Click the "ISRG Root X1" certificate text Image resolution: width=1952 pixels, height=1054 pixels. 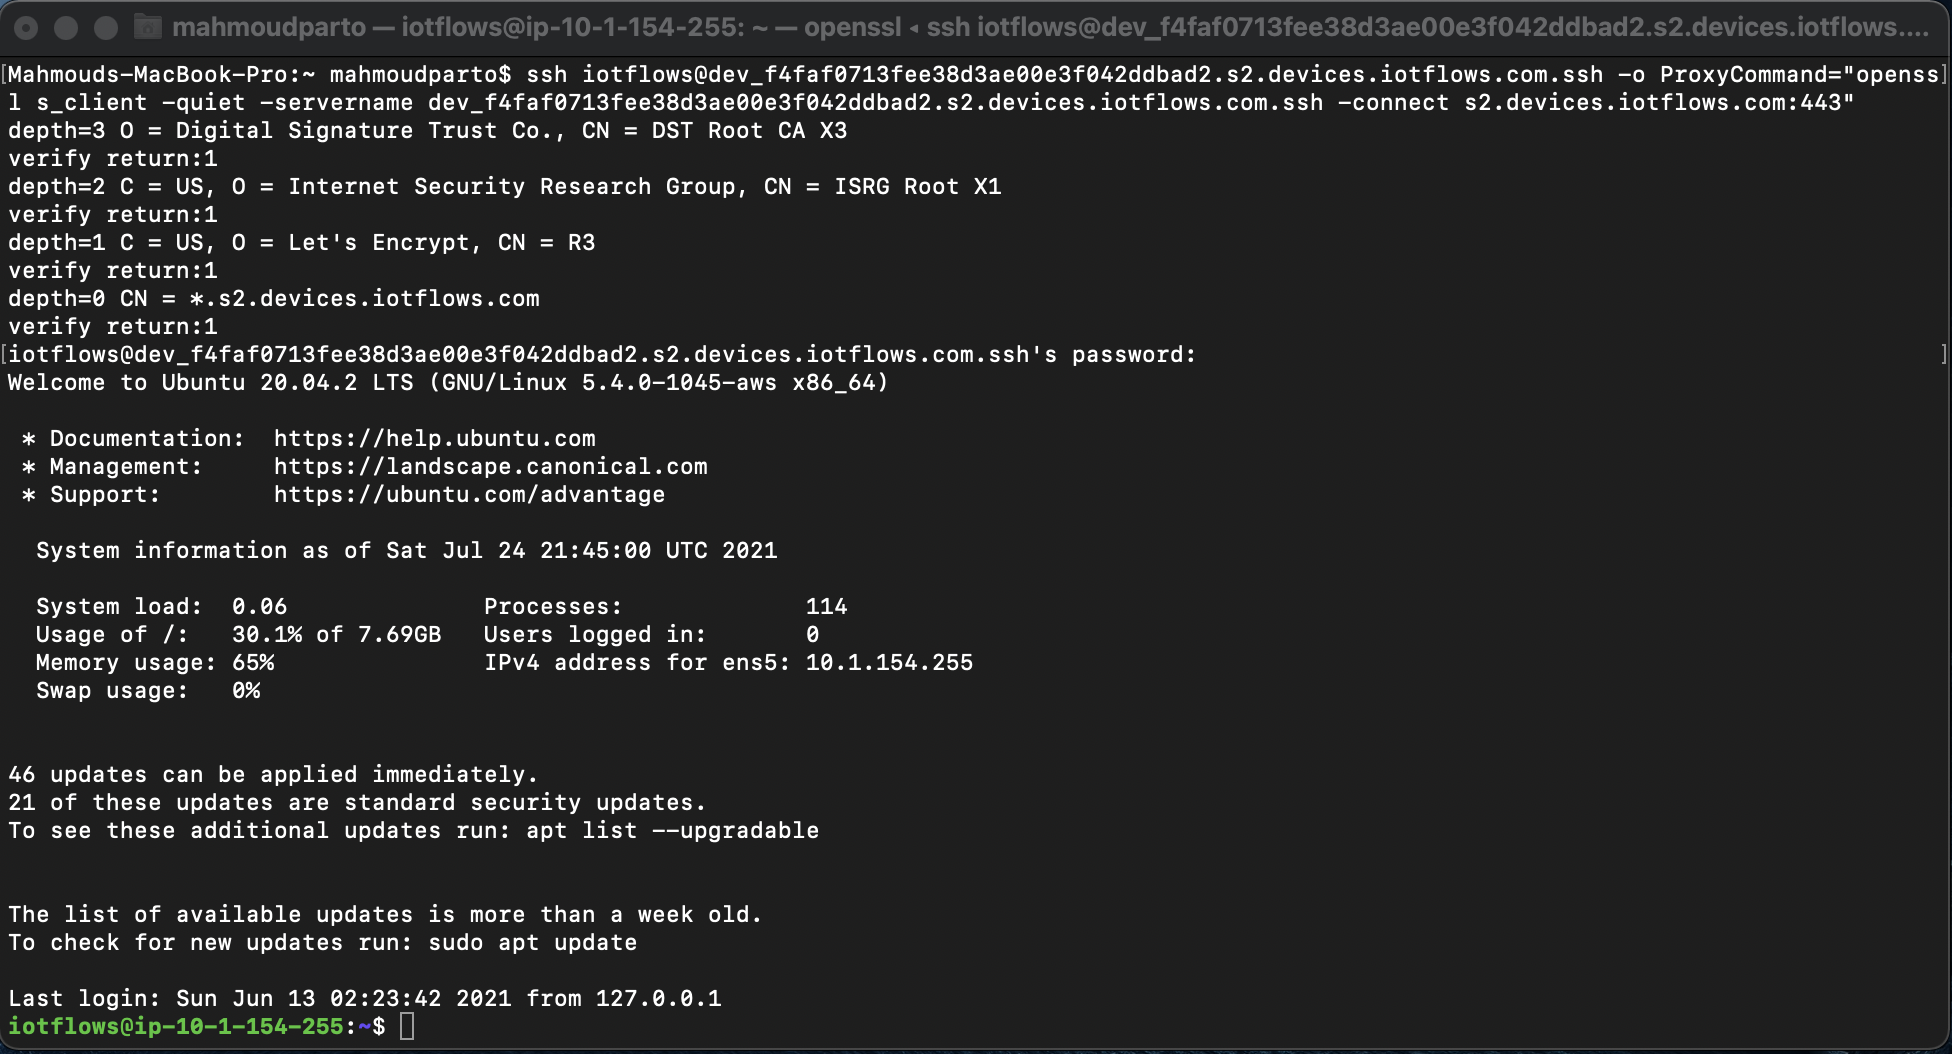(x=917, y=187)
